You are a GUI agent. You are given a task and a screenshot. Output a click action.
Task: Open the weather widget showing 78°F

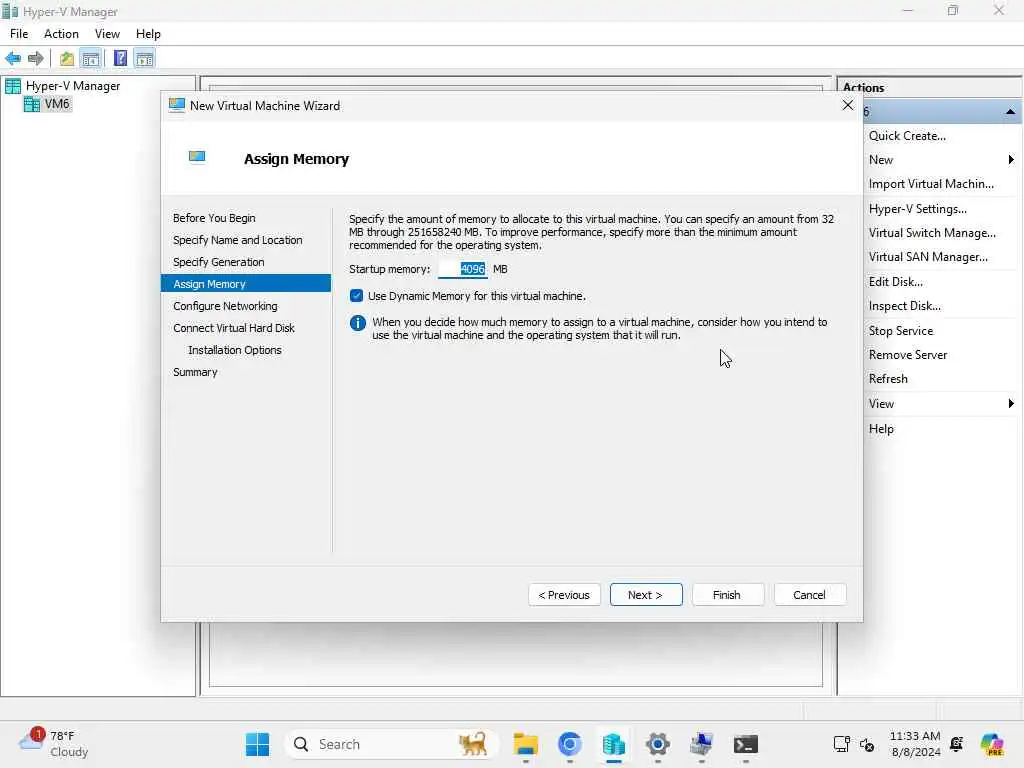pyautogui.click(x=54, y=744)
